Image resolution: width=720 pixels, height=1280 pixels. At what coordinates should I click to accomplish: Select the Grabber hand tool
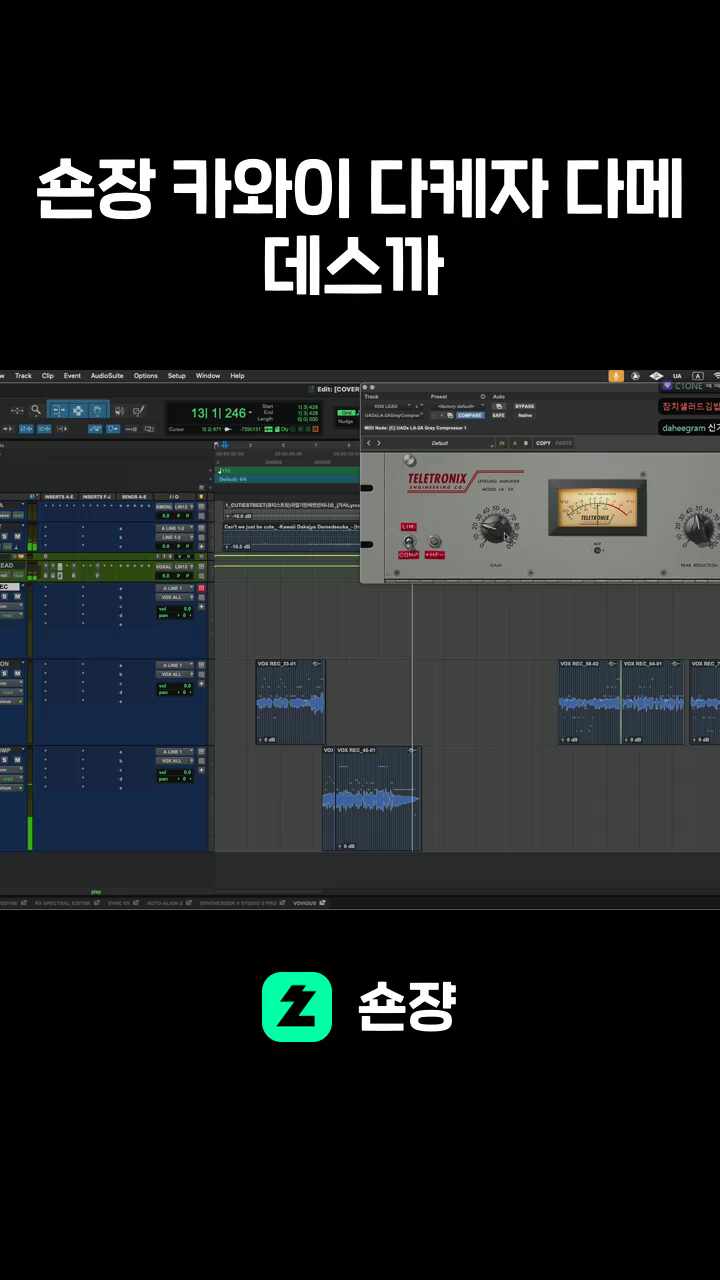(x=97, y=410)
